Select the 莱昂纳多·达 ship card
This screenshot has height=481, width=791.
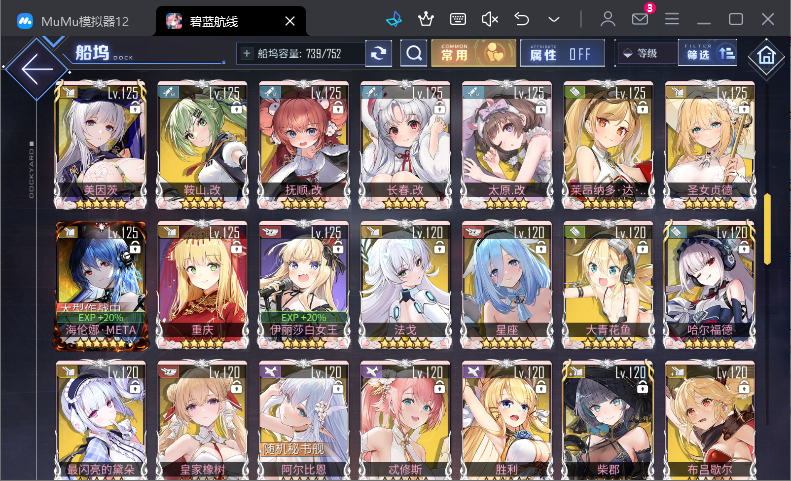(x=608, y=145)
